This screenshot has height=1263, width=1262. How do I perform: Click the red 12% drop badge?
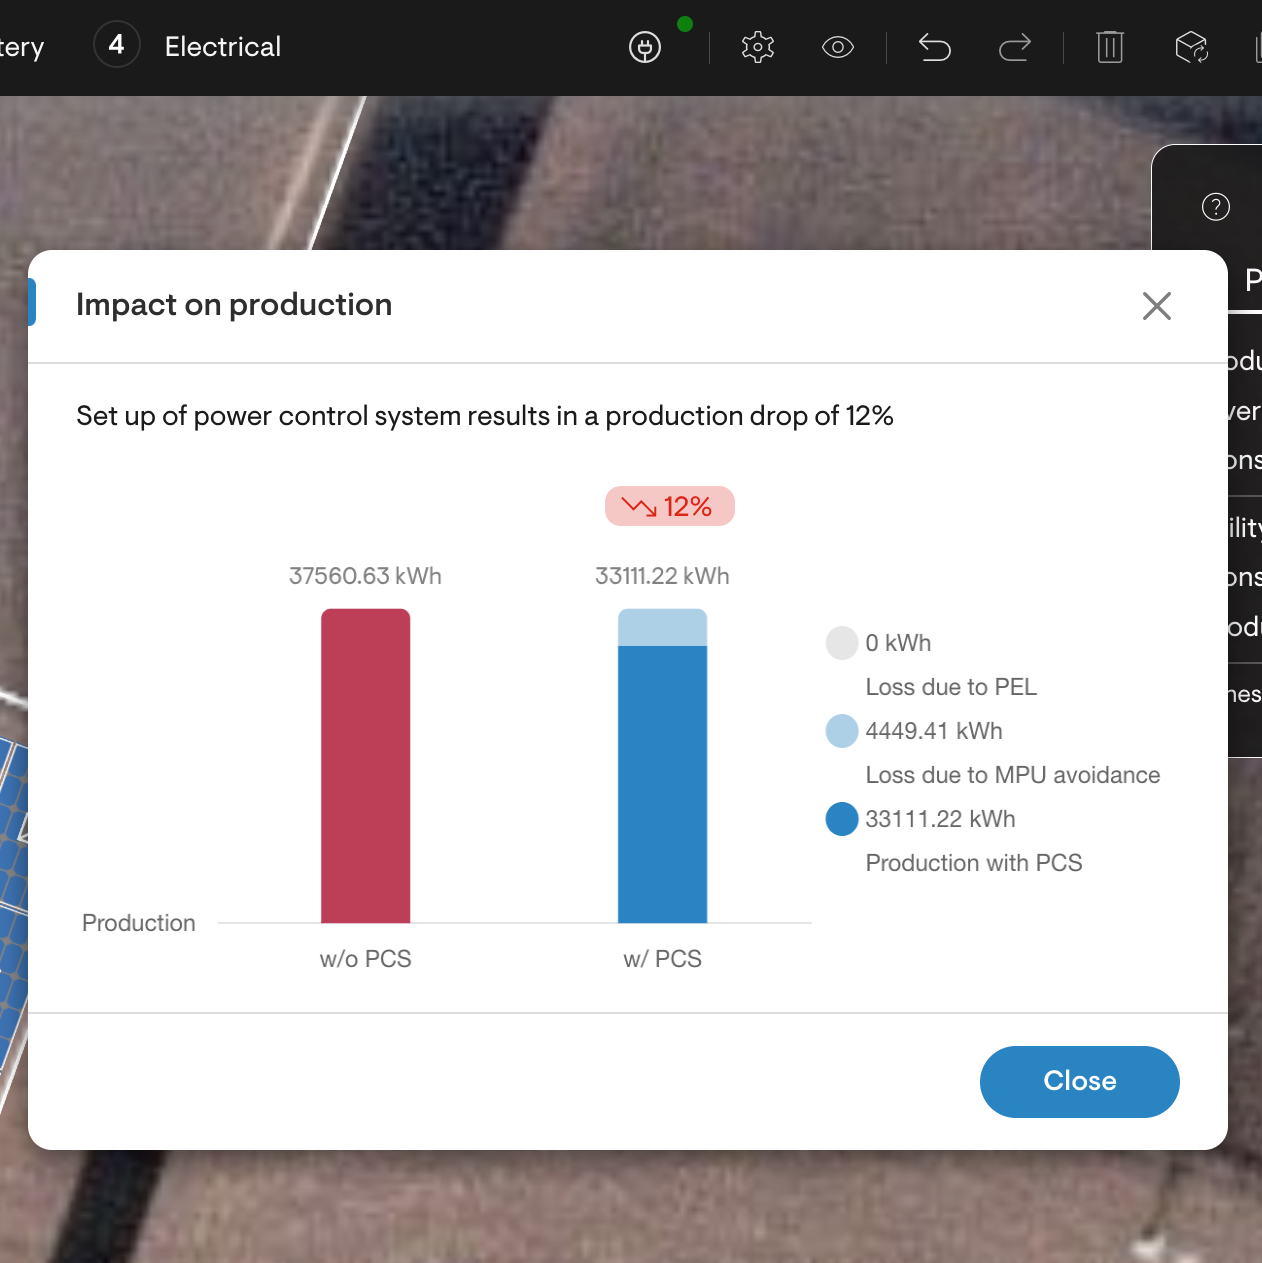tap(669, 506)
